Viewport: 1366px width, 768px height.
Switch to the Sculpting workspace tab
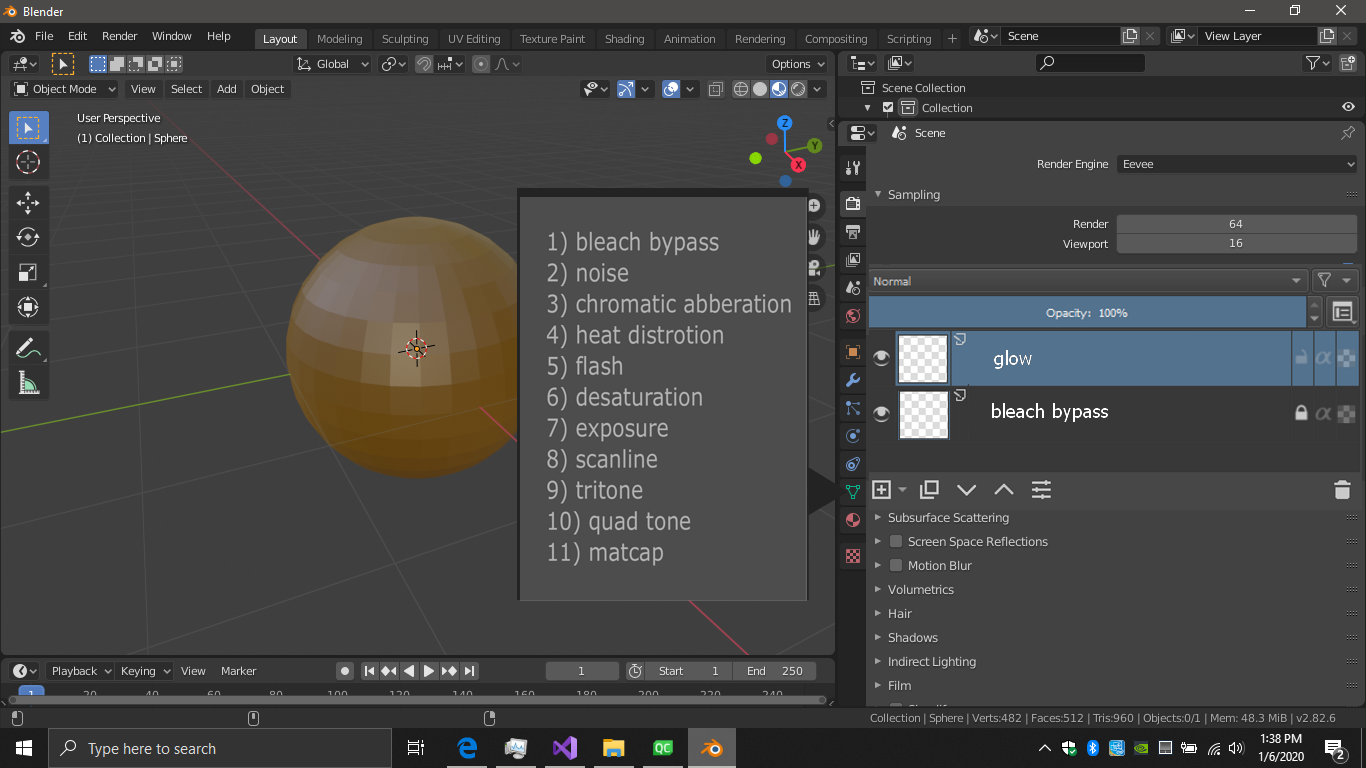pyautogui.click(x=405, y=39)
